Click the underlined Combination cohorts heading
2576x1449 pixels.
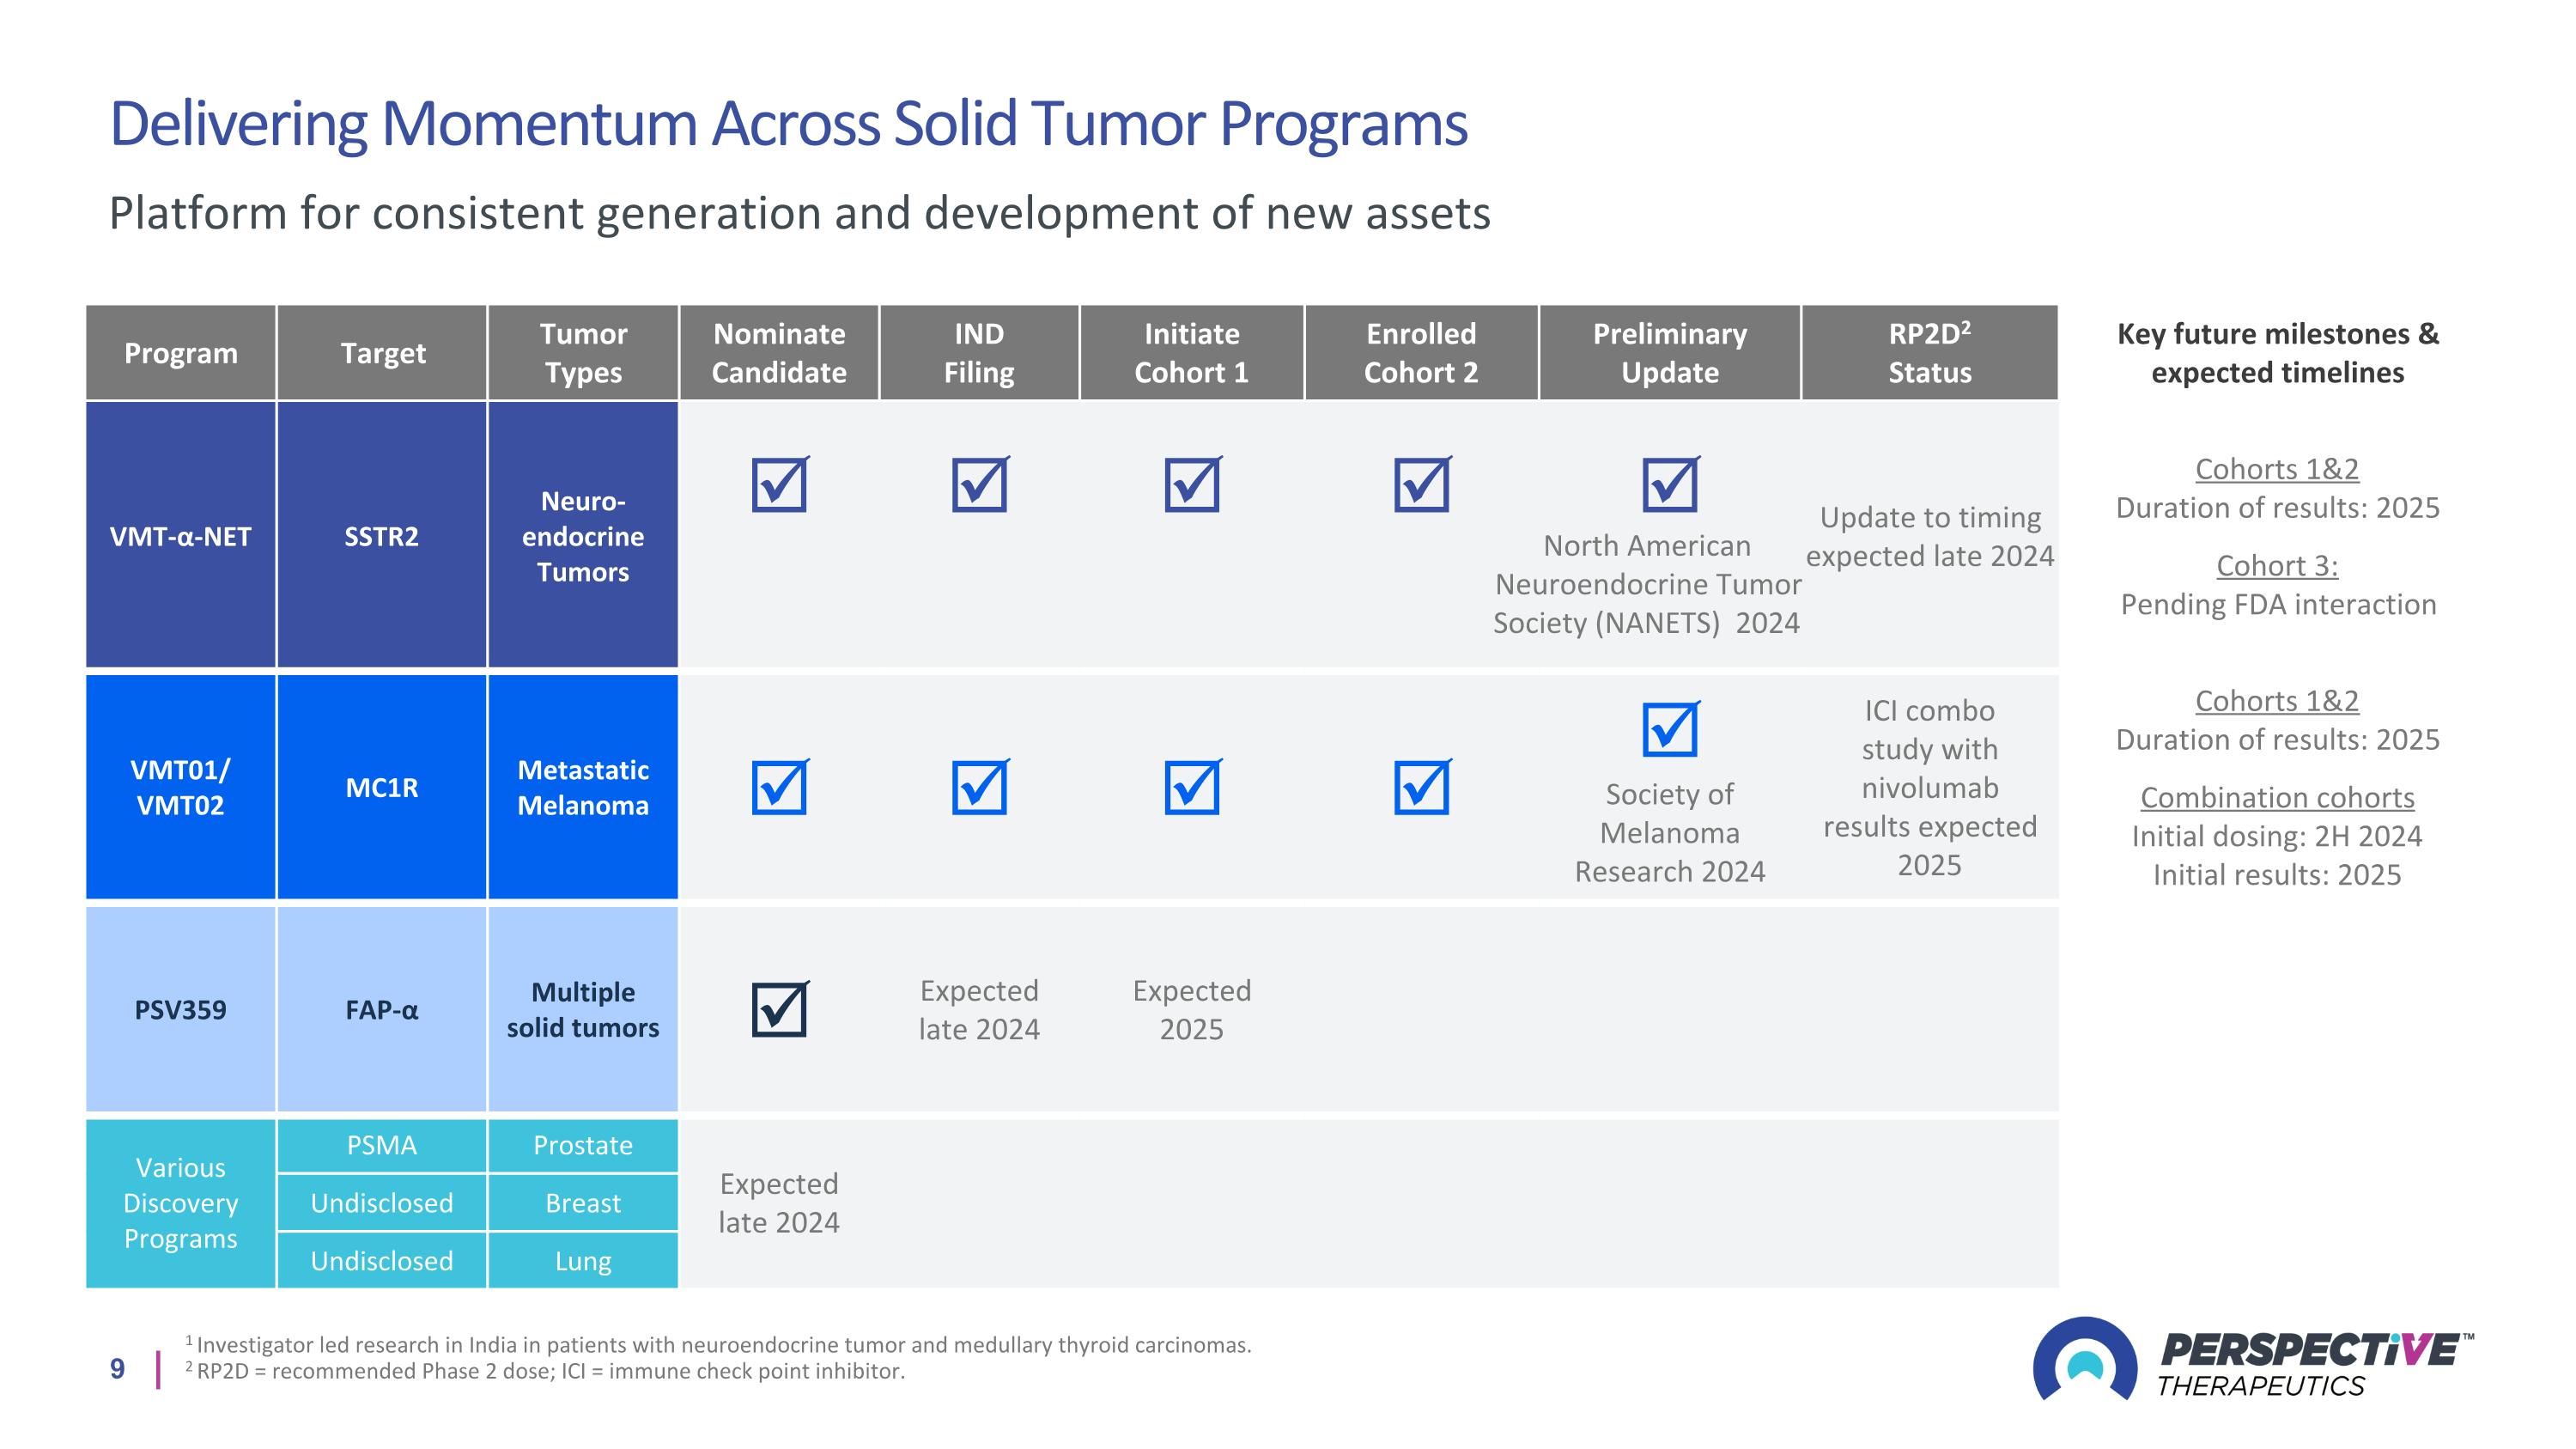2277,797
